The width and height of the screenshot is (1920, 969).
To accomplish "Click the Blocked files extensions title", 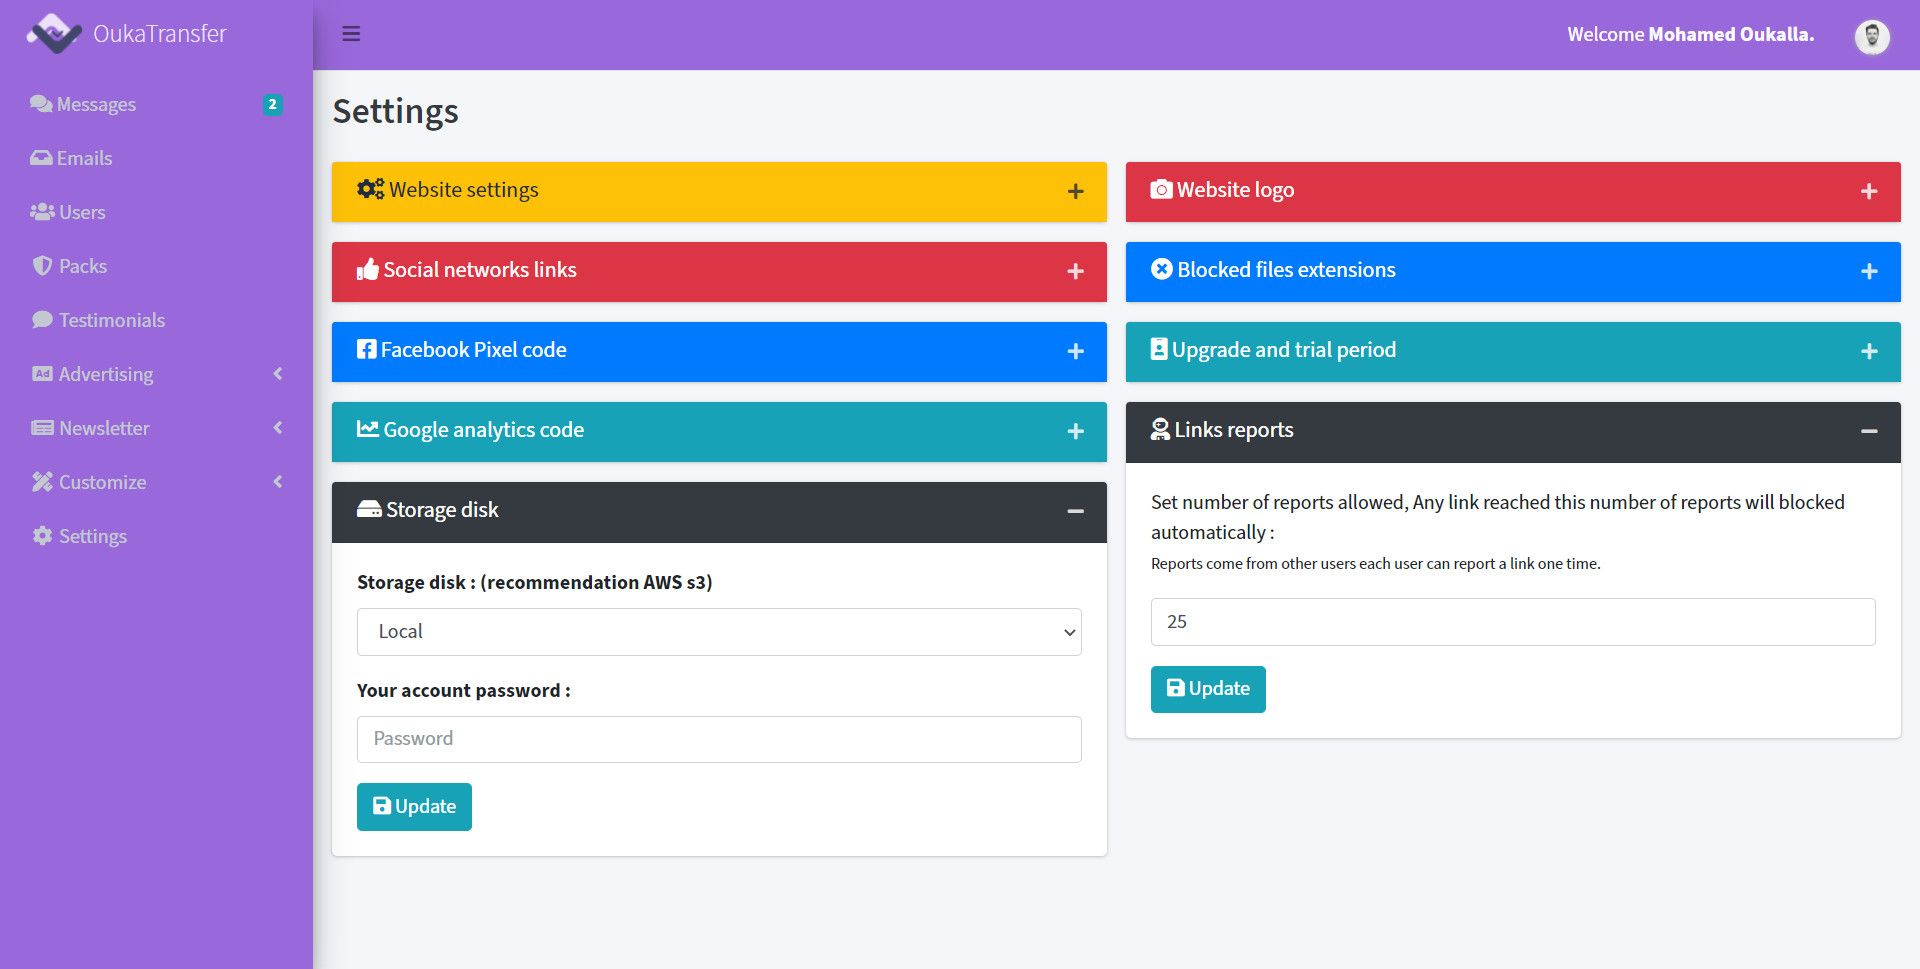I will point(1286,270).
